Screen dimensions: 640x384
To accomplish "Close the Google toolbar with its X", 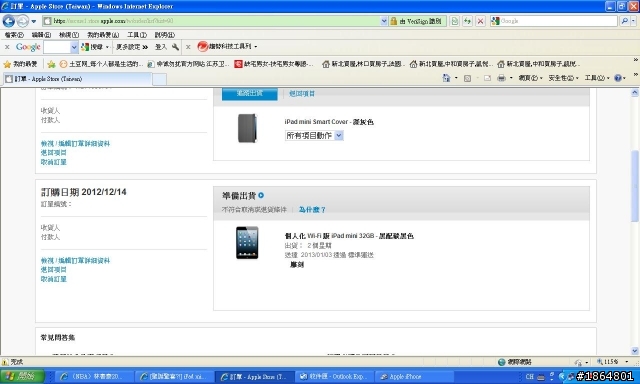I will (x=7, y=47).
